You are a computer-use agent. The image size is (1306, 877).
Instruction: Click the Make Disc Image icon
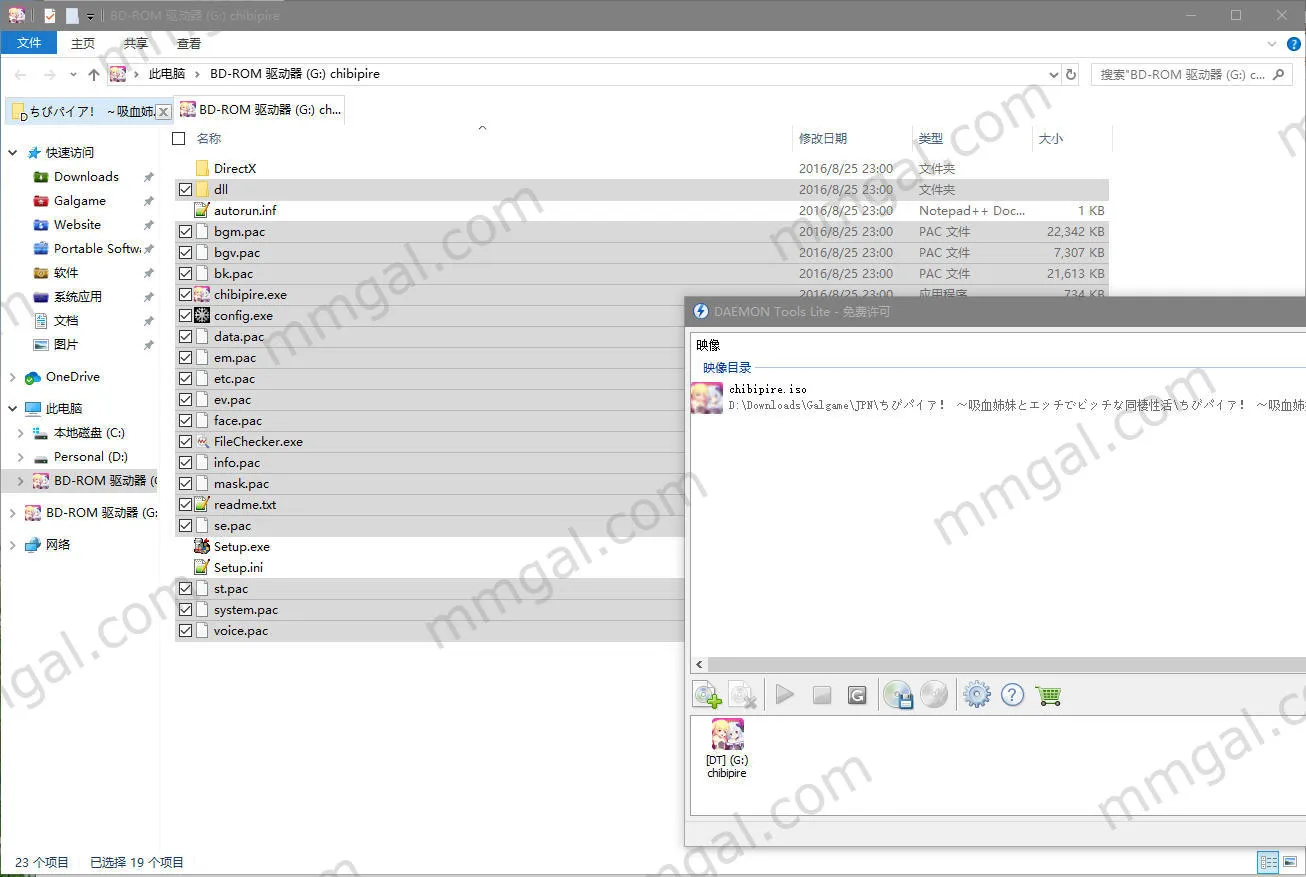tap(897, 695)
